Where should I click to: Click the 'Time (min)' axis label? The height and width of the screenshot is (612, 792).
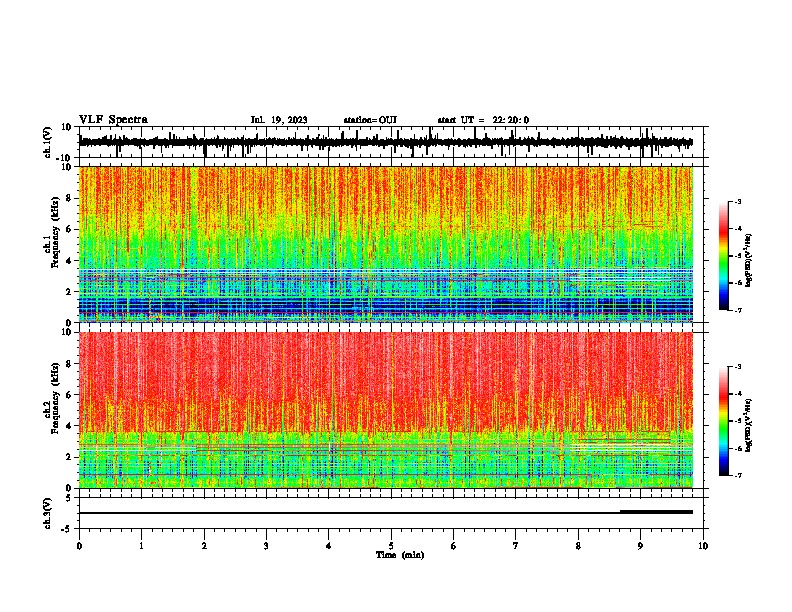pyautogui.click(x=400, y=555)
